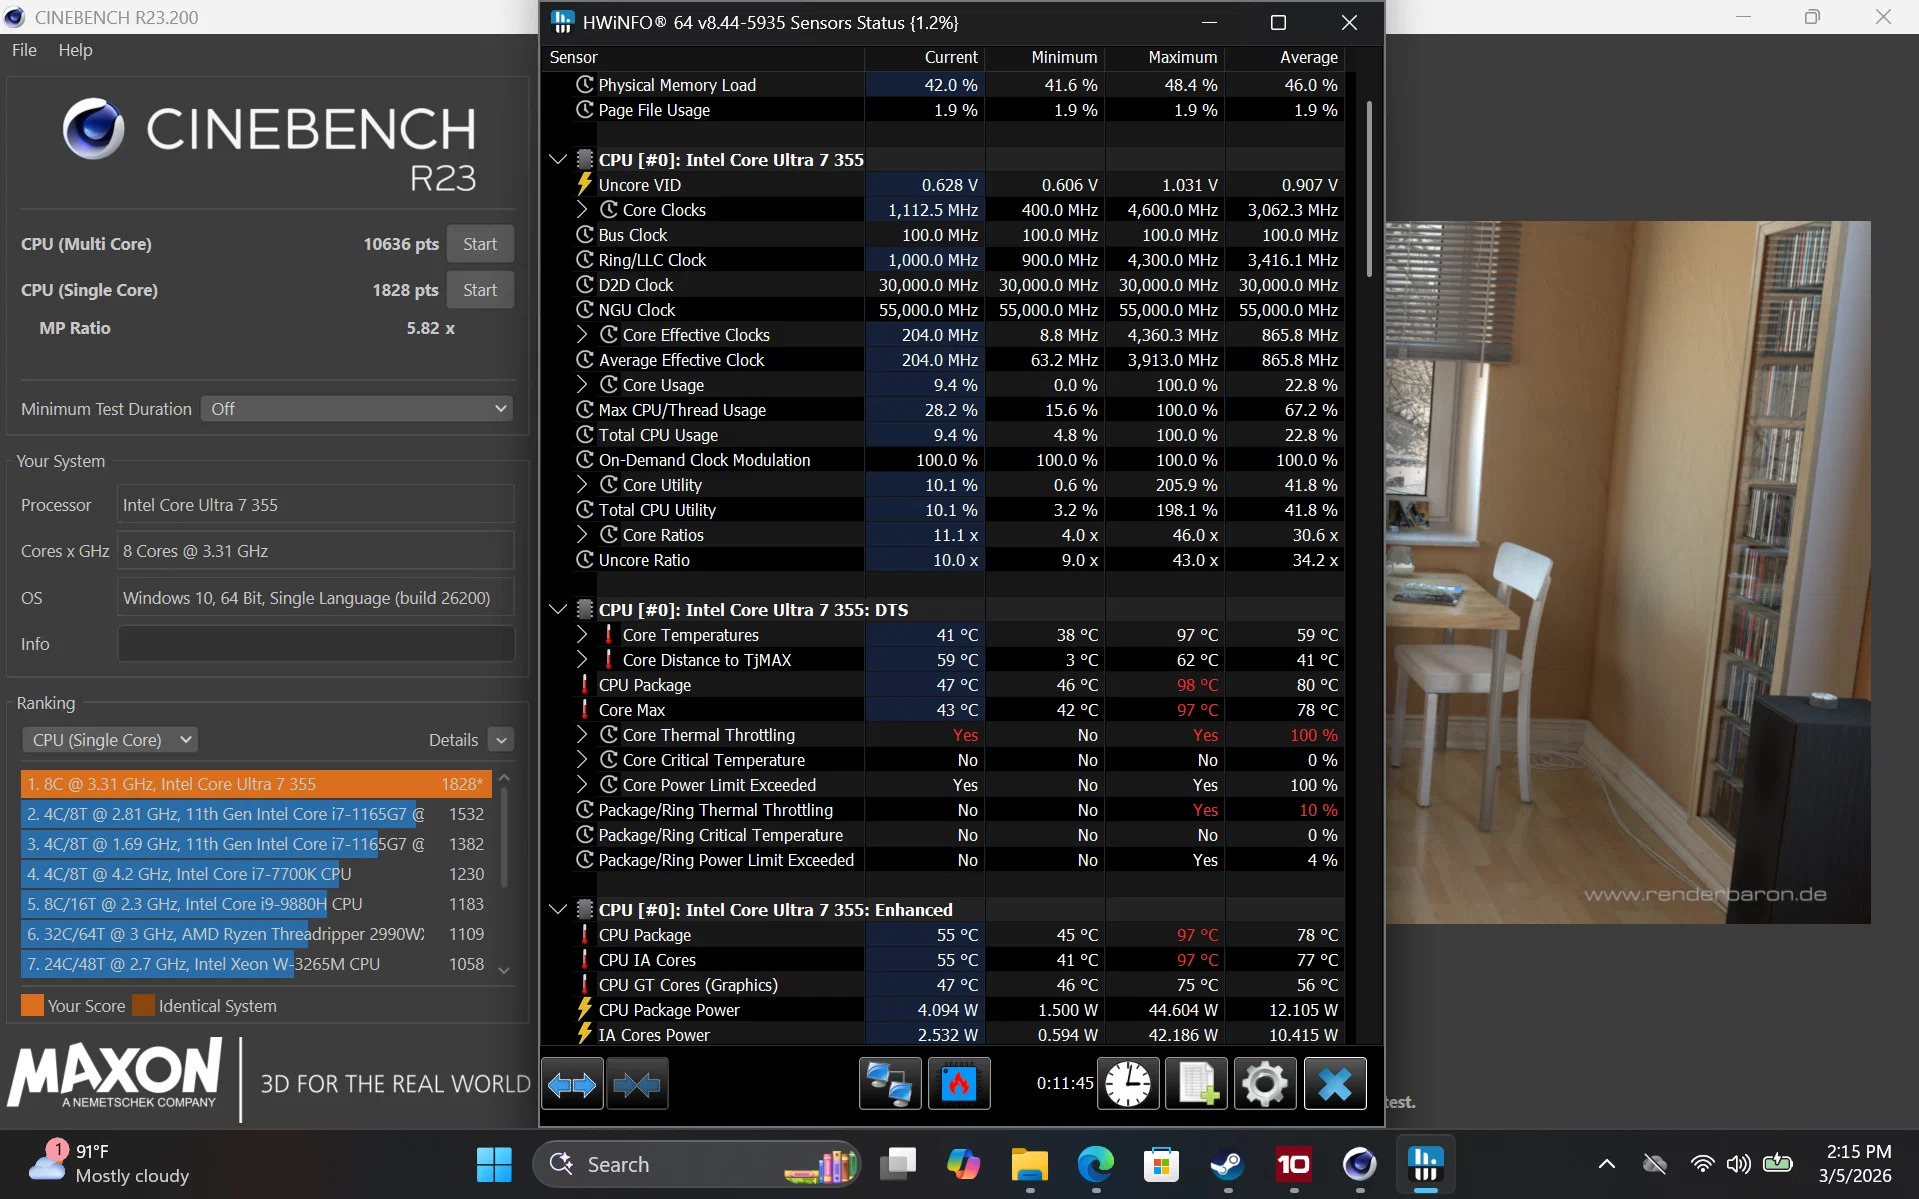Open Windows Start menu
The height and width of the screenshot is (1199, 1919).
pyautogui.click(x=494, y=1164)
